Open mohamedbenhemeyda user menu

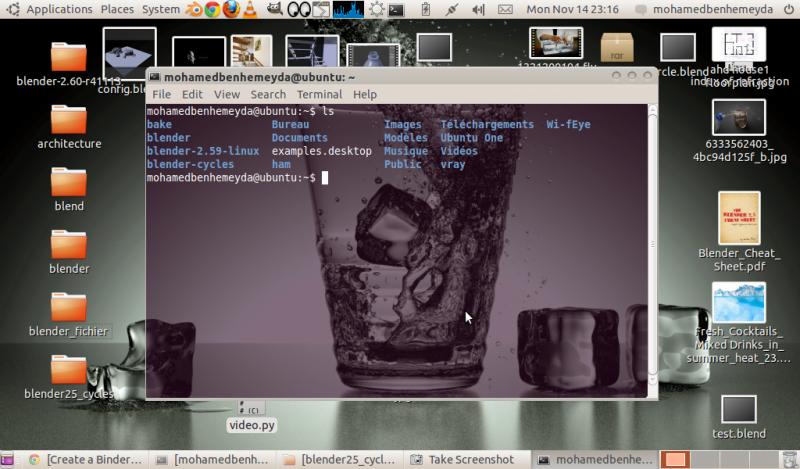pyautogui.click(x=712, y=9)
